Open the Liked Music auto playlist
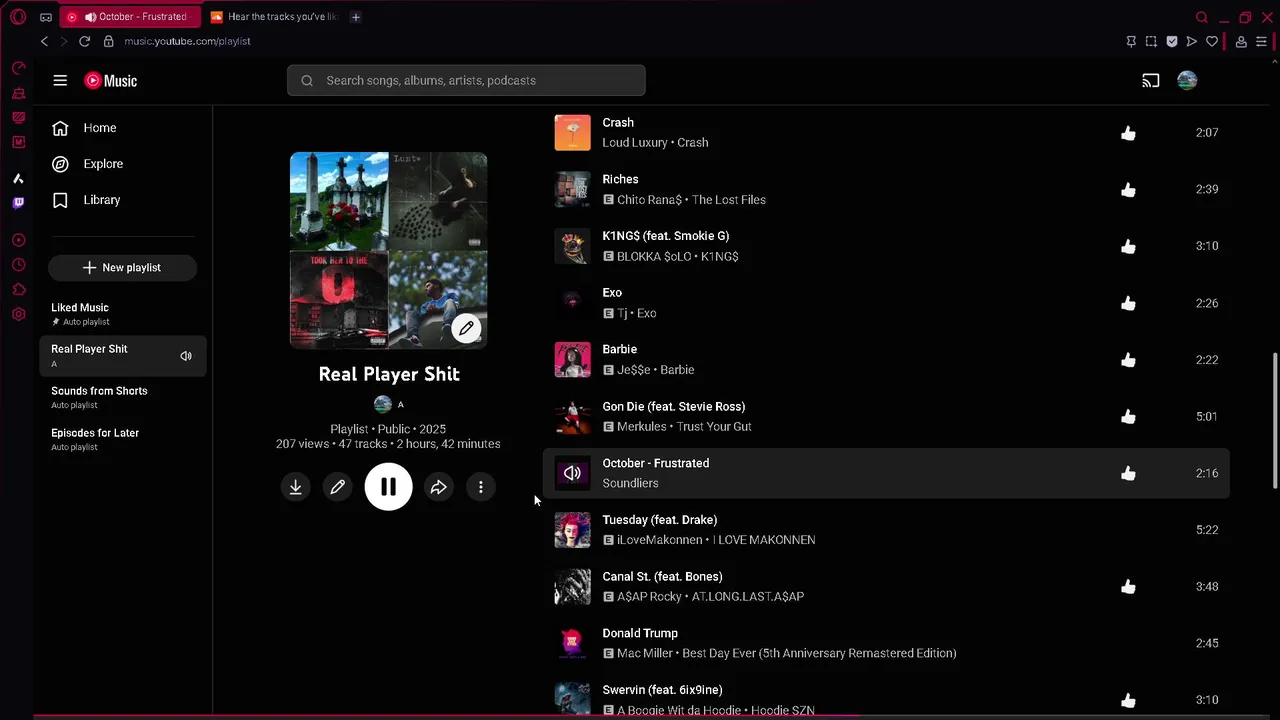This screenshot has height=720, width=1280. click(123, 314)
